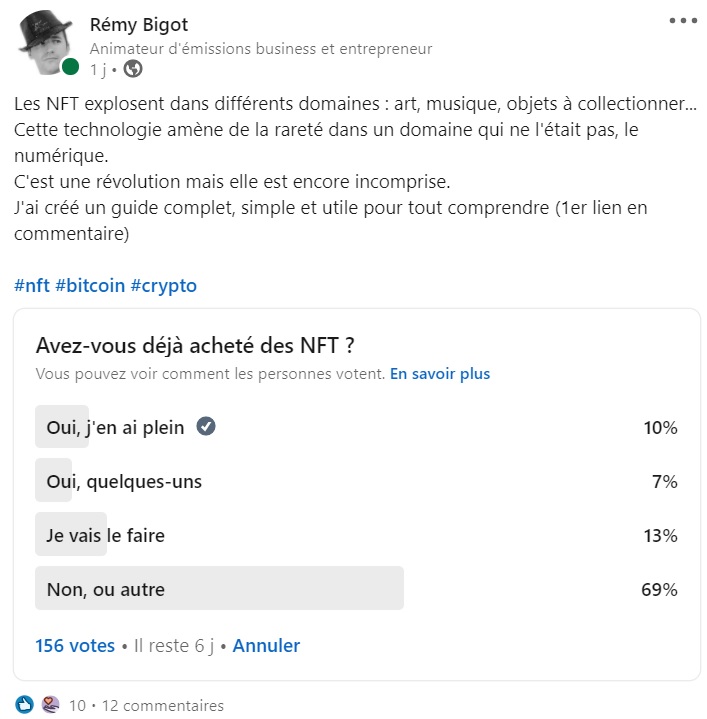Select poll option Je vais le faire
Viewport: 707px width, 719px height.
(357, 535)
